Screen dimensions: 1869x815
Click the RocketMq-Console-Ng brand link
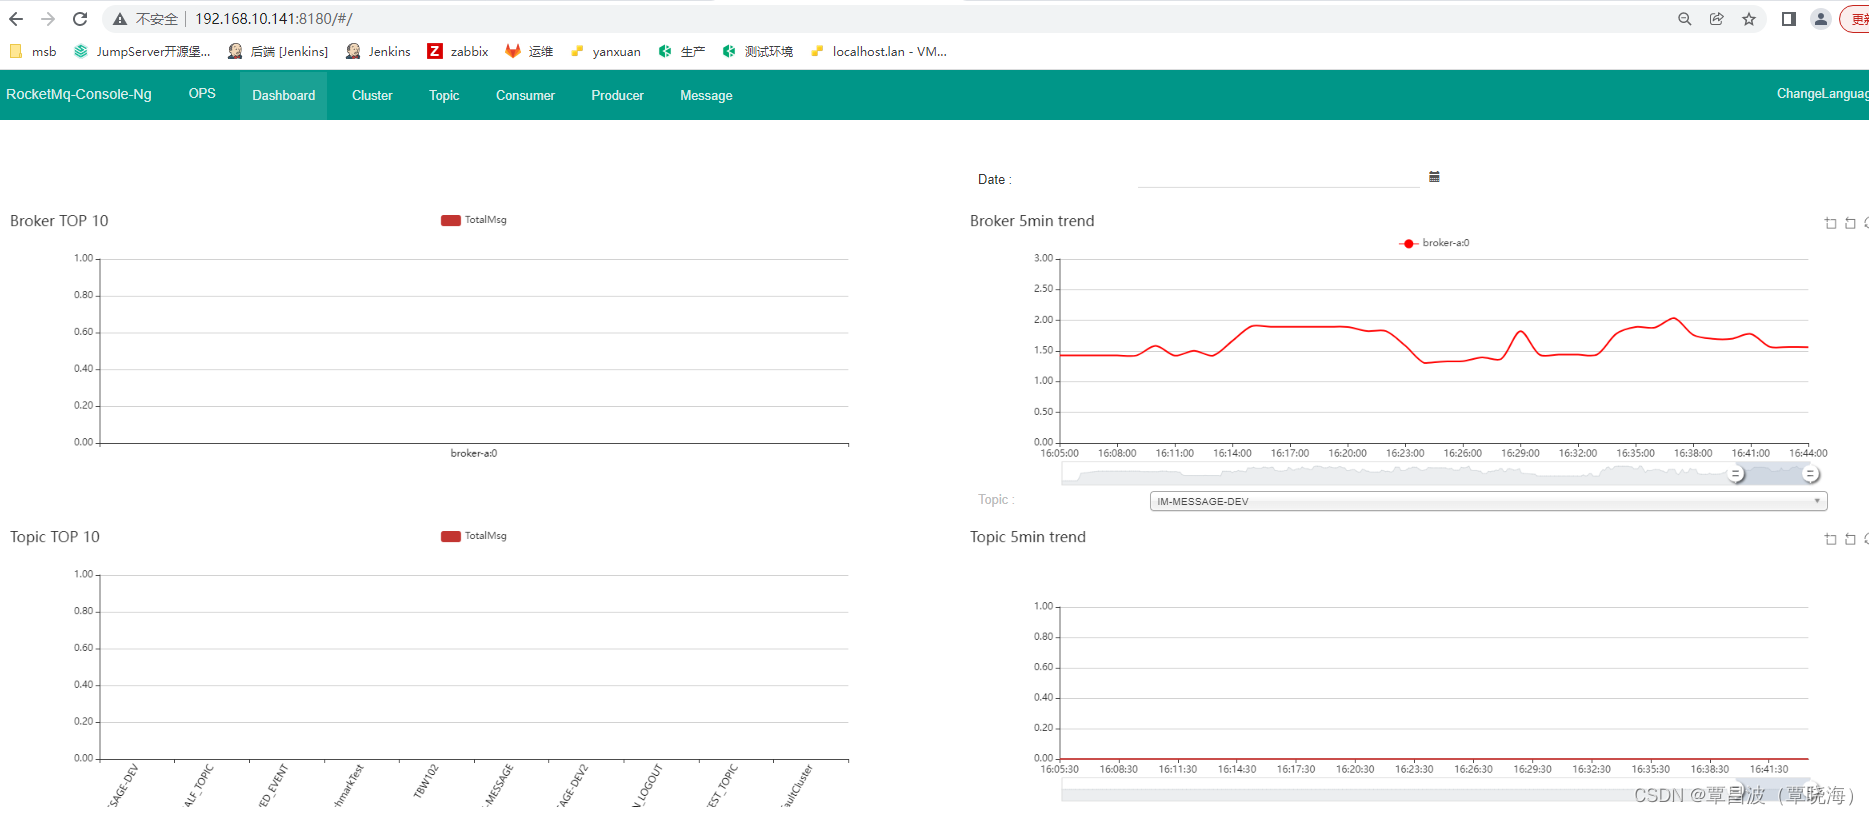click(79, 94)
